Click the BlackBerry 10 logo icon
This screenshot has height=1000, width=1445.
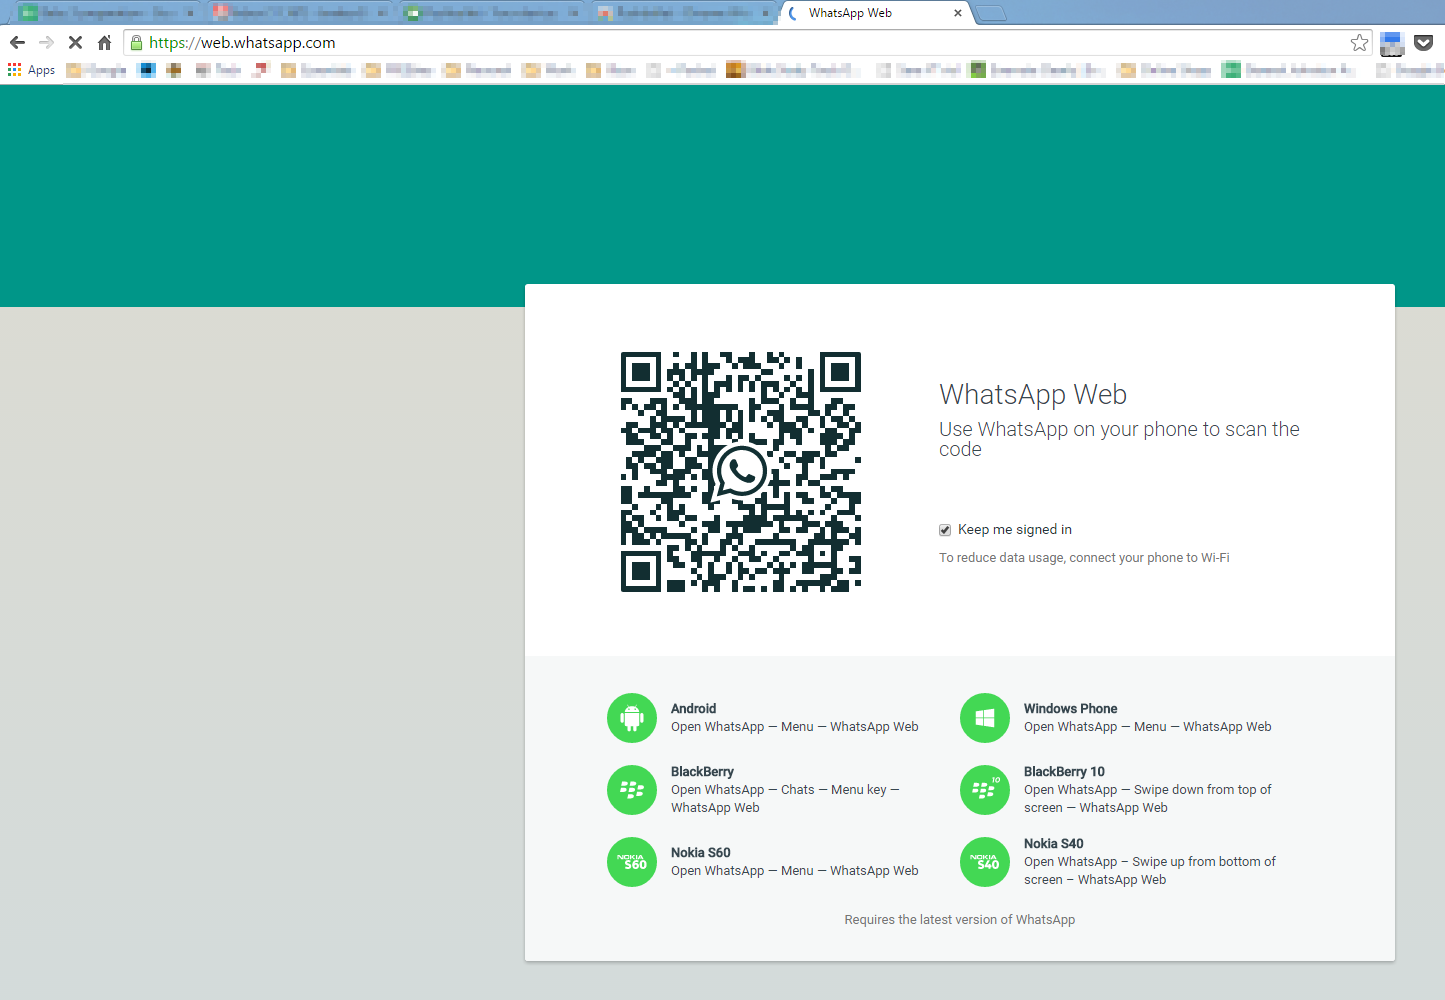[x=985, y=790]
